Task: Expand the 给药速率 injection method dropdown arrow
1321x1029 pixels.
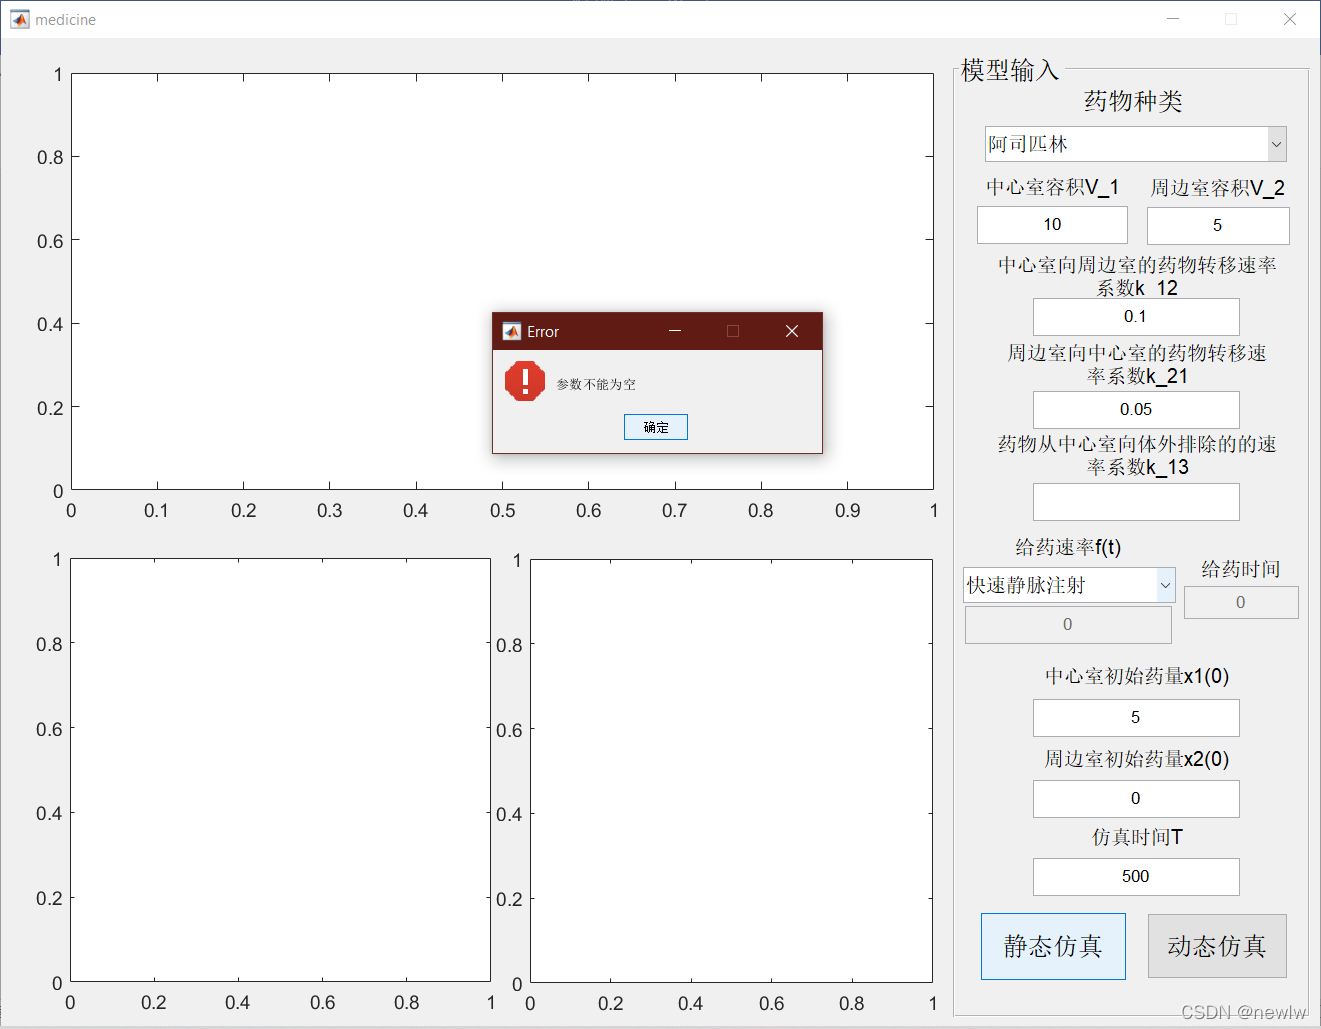Action: pos(1165,585)
